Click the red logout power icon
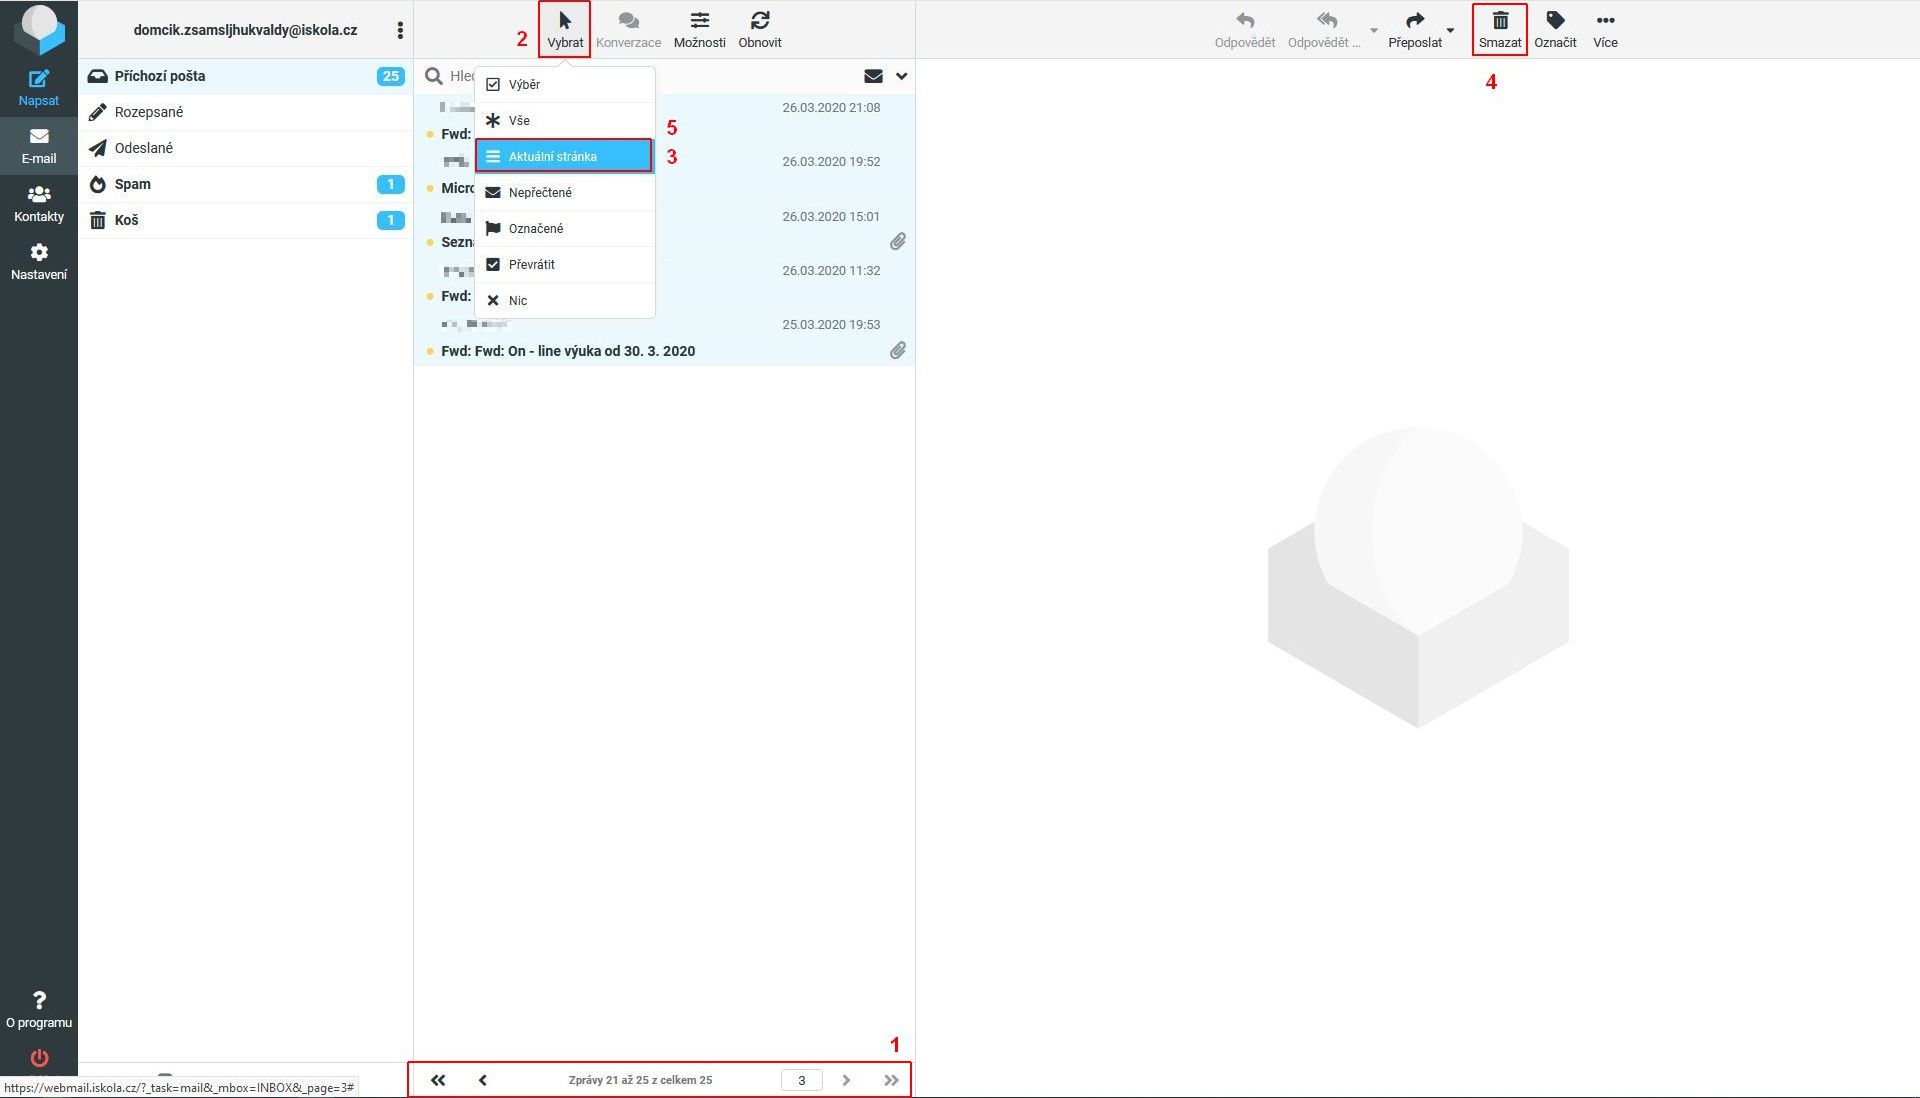The height and width of the screenshot is (1098, 1920). click(x=38, y=1058)
